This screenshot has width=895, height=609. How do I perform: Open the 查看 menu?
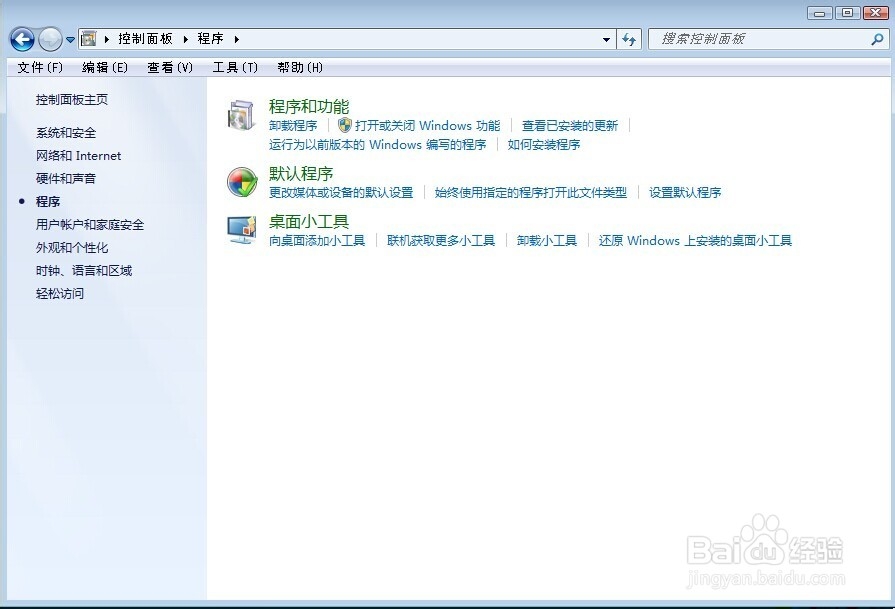[169, 67]
